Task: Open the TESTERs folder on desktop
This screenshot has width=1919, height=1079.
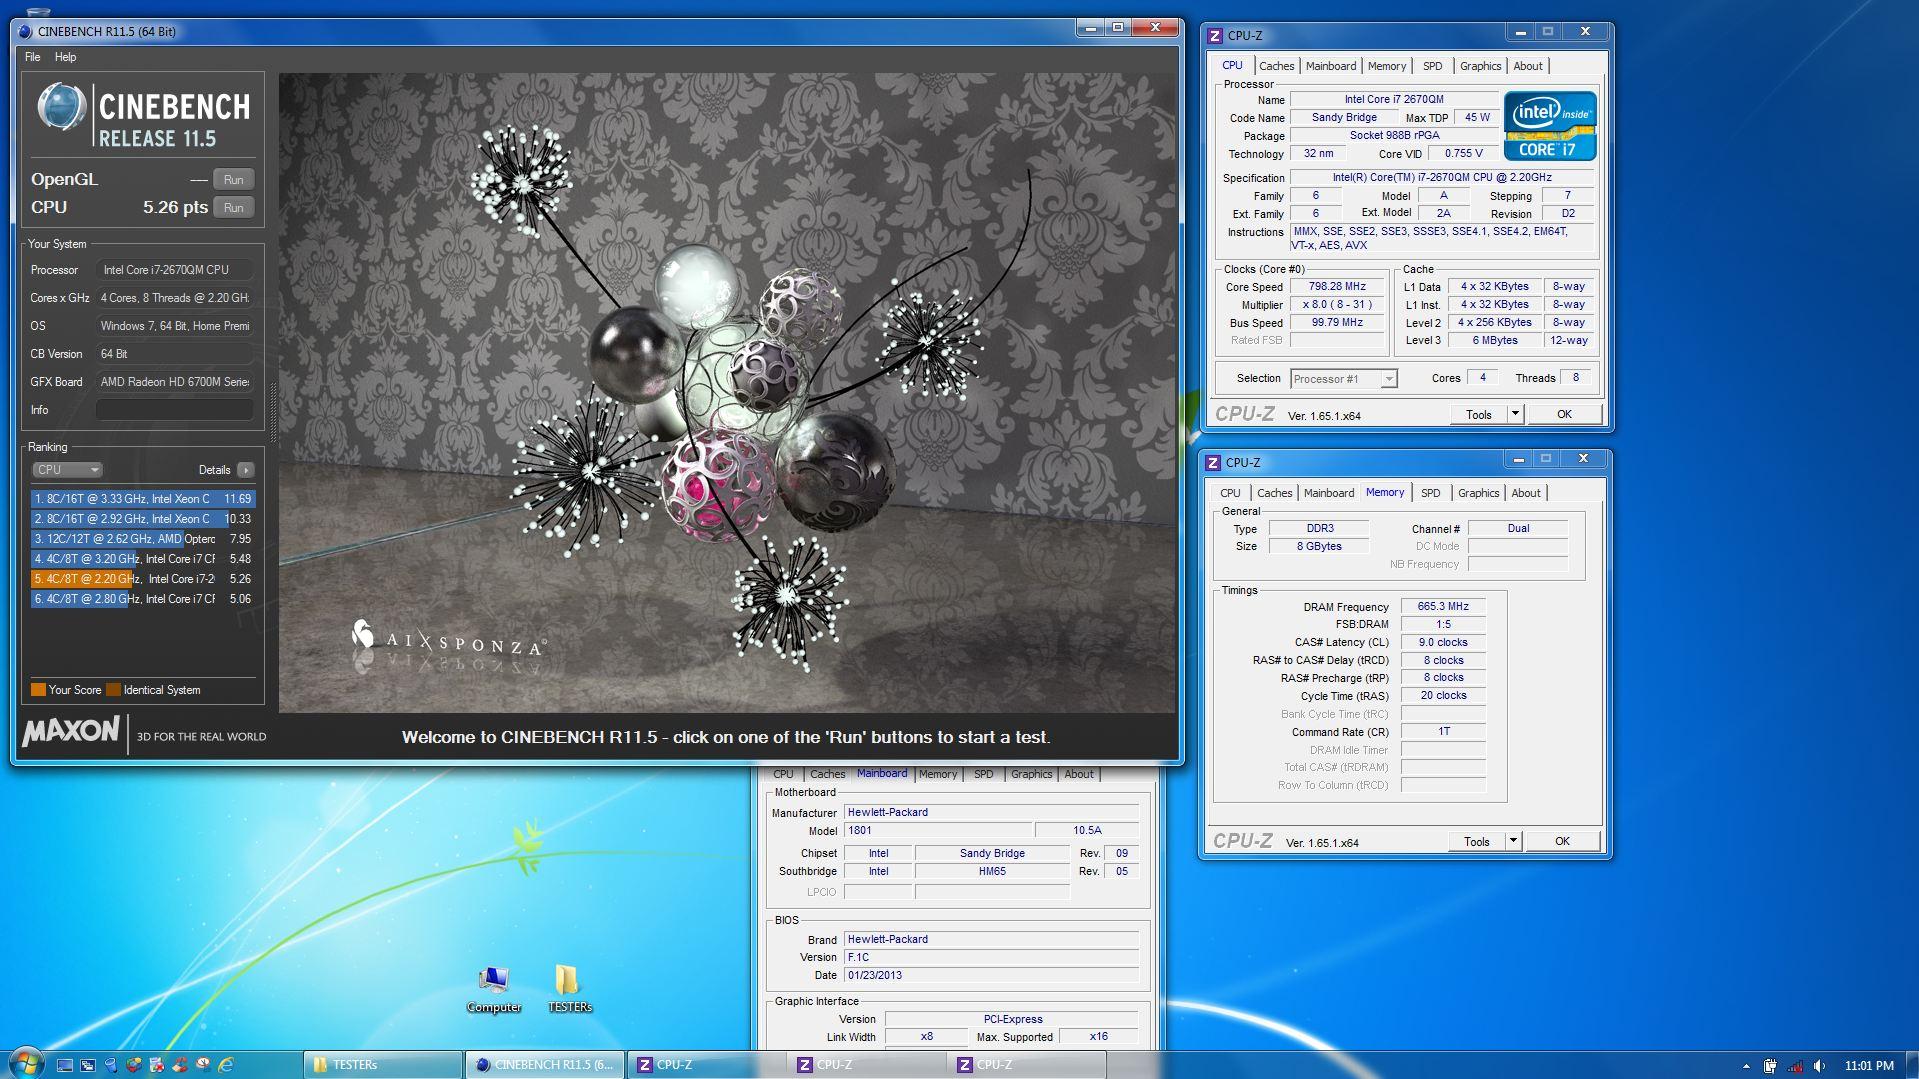Action: coord(569,990)
